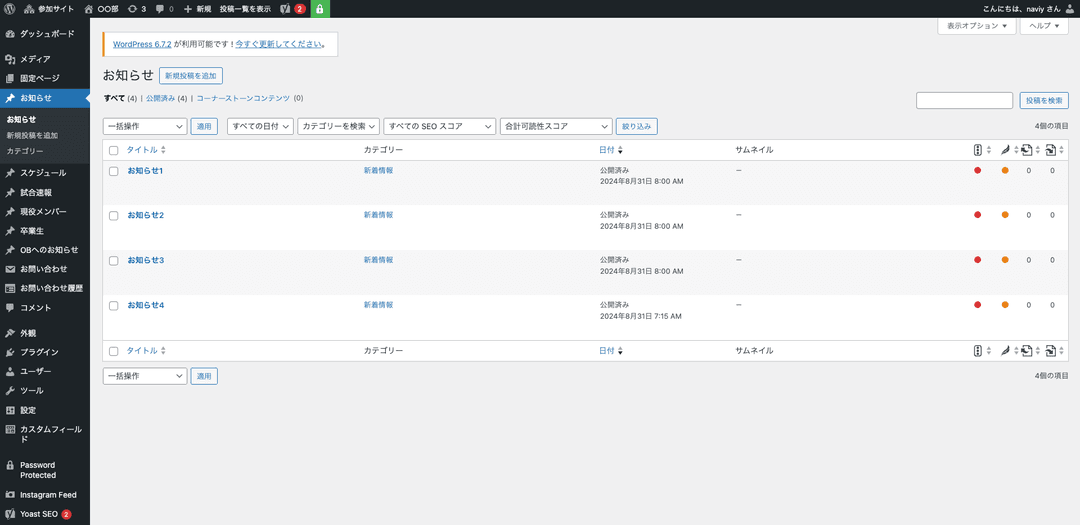Screen dimensions: 1080x525
Task: Open コメント in the sidebar
Action: pyautogui.click(x=45, y=307)
